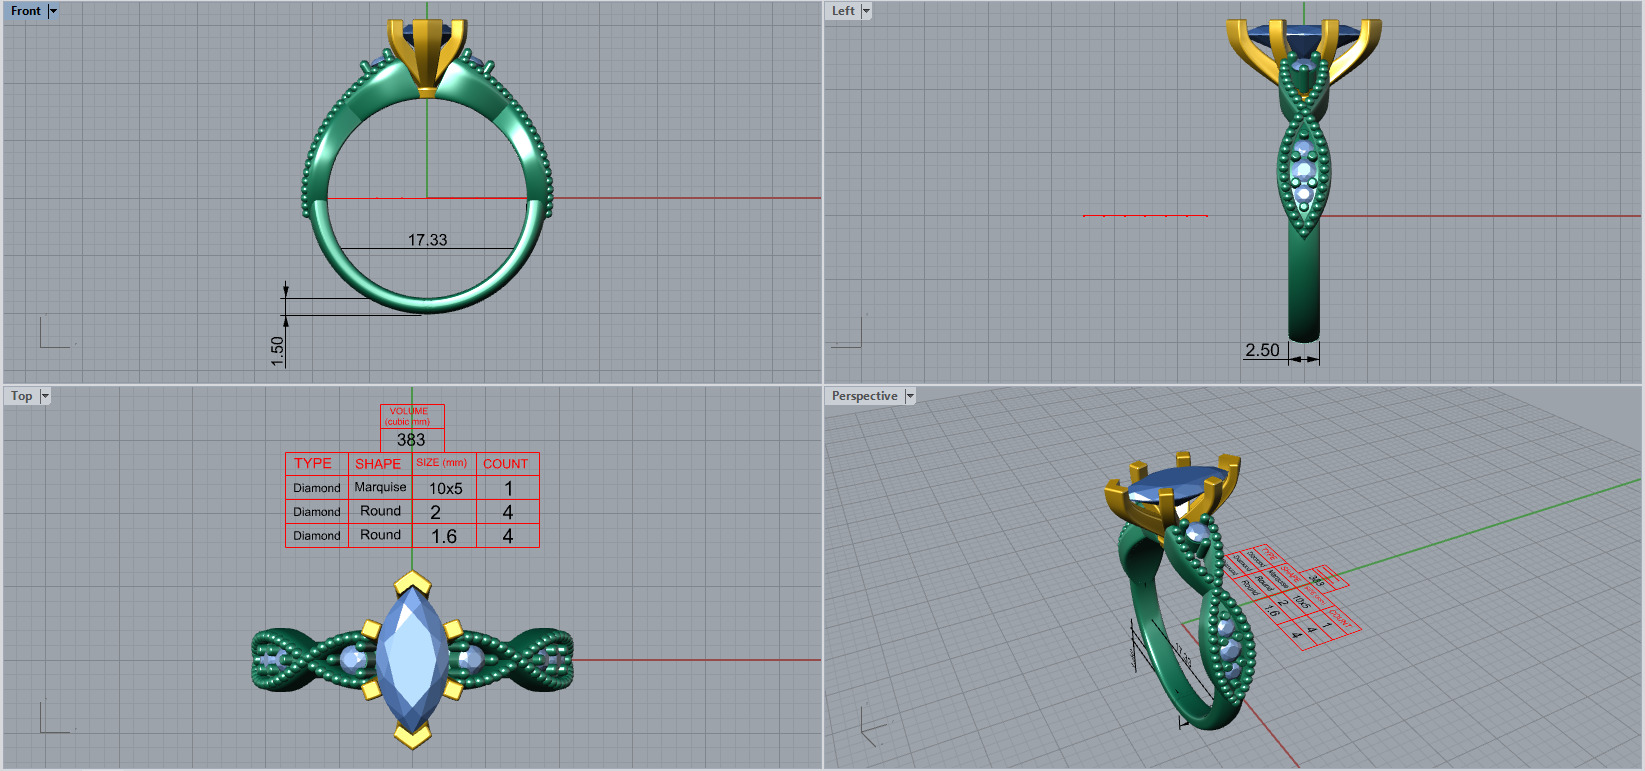1645x771 pixels.
Task: Click the 10x5 size cell
Action: [x=445, y=488]
